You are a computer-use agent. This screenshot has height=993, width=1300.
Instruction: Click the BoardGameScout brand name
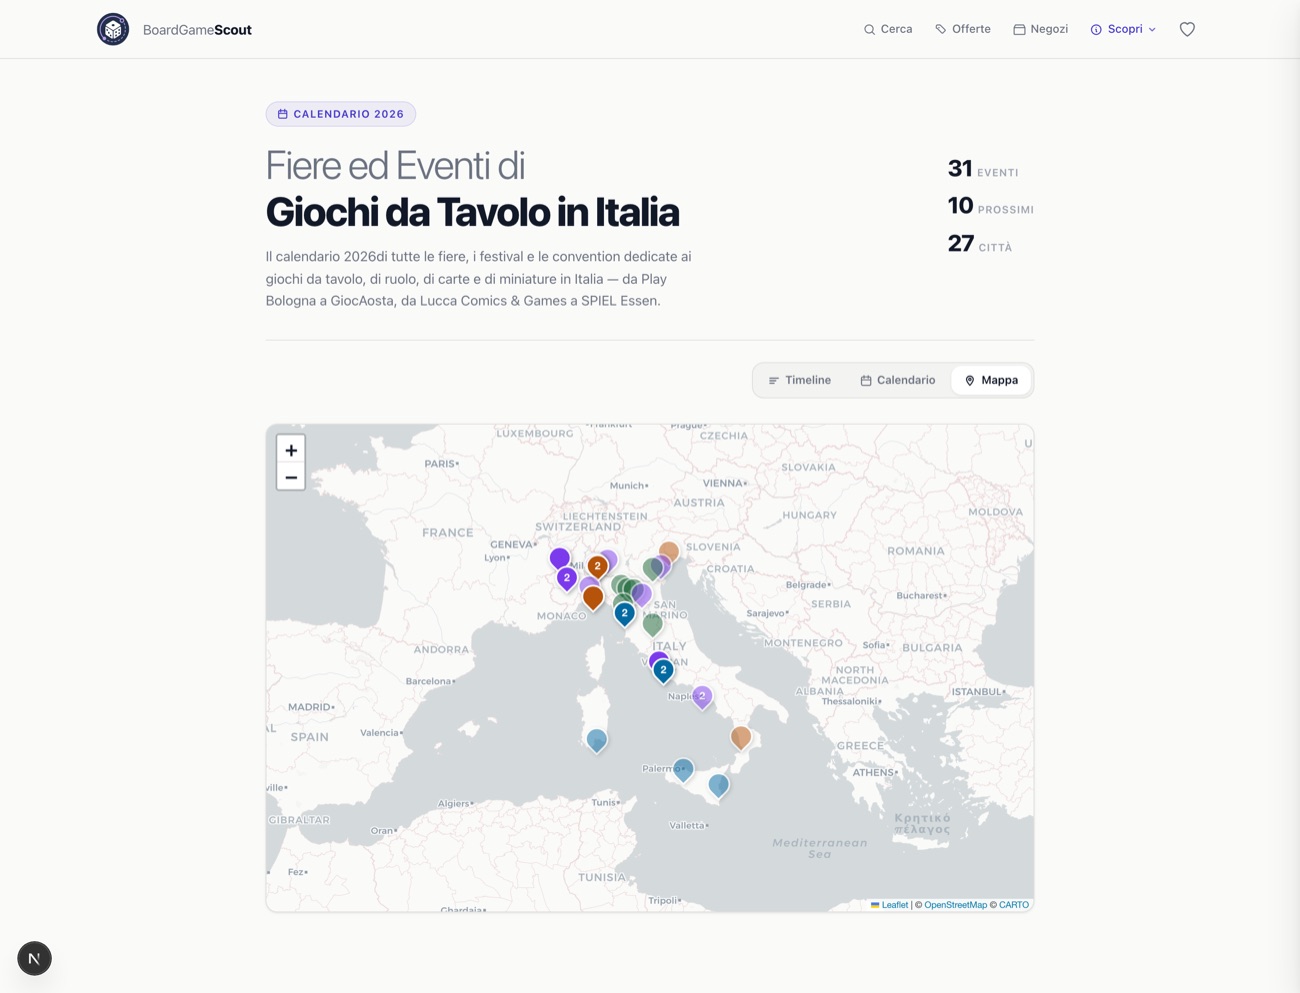click(x=197, y=30)
